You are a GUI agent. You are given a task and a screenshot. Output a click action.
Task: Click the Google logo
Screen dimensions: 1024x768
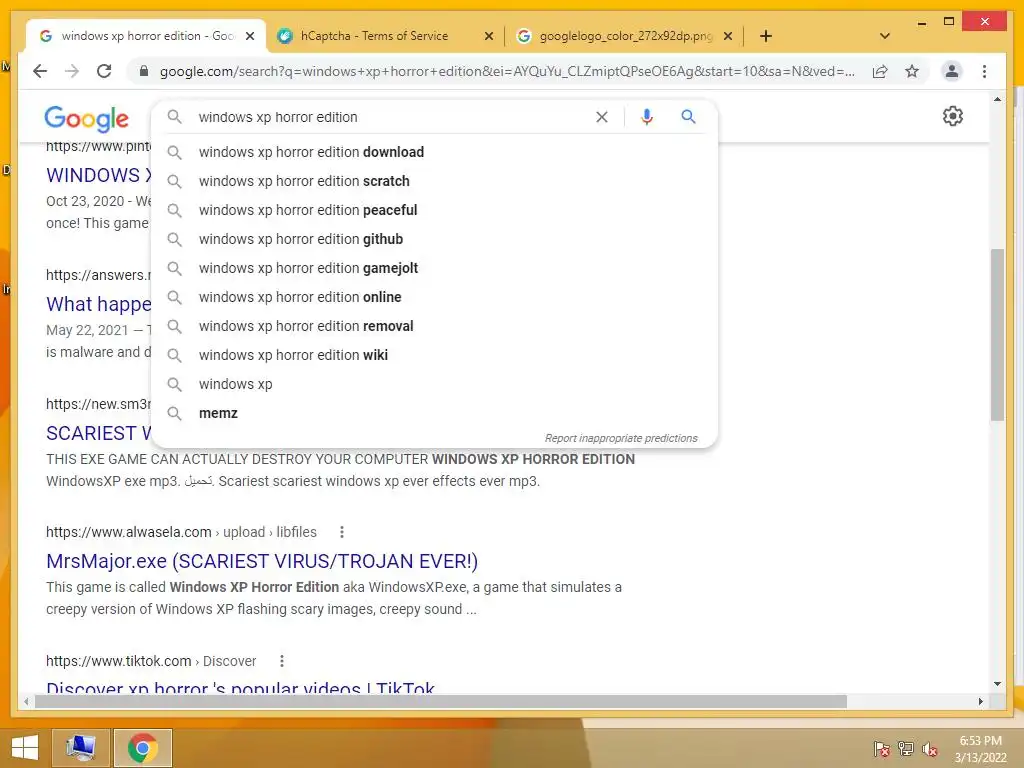[x=86, y=119]
